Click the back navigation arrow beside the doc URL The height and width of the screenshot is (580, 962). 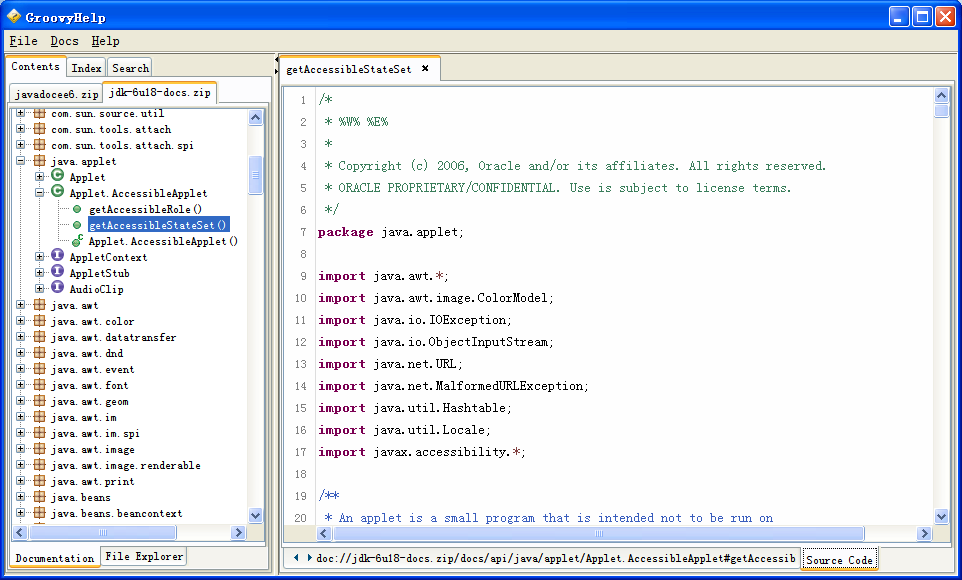[296, 558]
